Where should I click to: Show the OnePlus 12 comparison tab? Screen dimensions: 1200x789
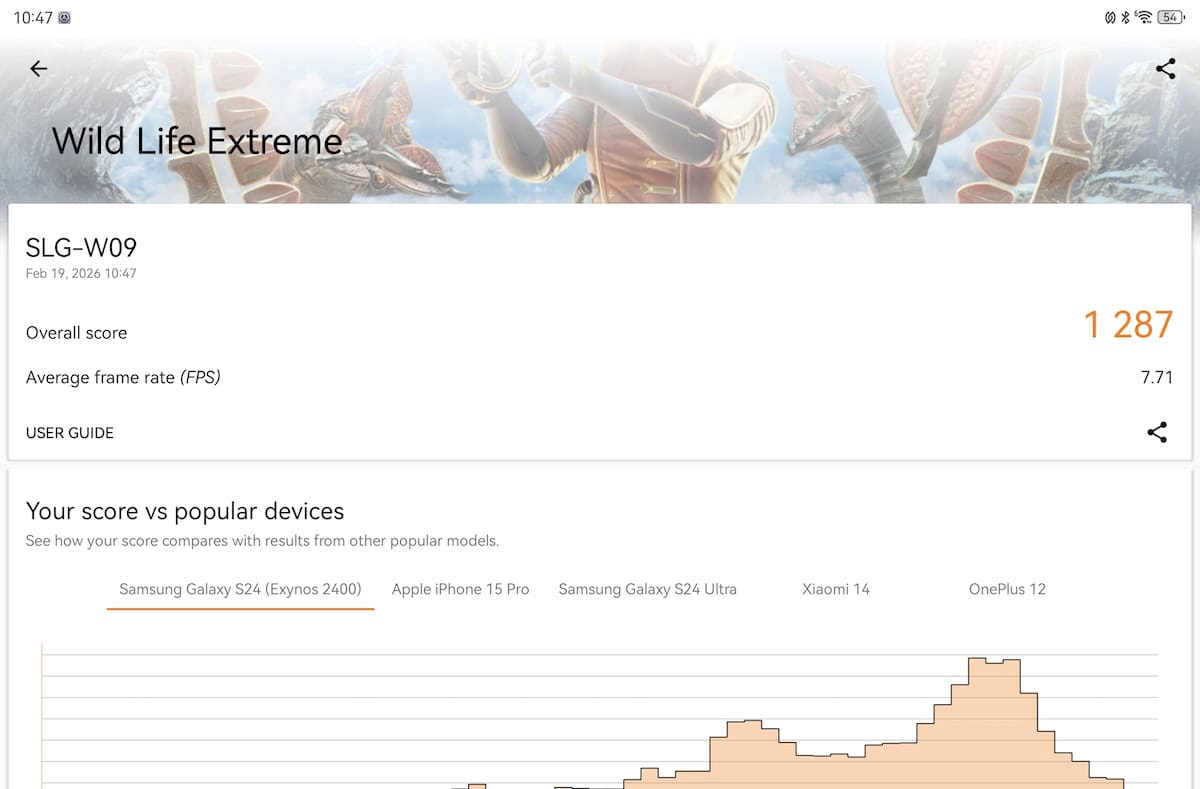click(1007, 590)
